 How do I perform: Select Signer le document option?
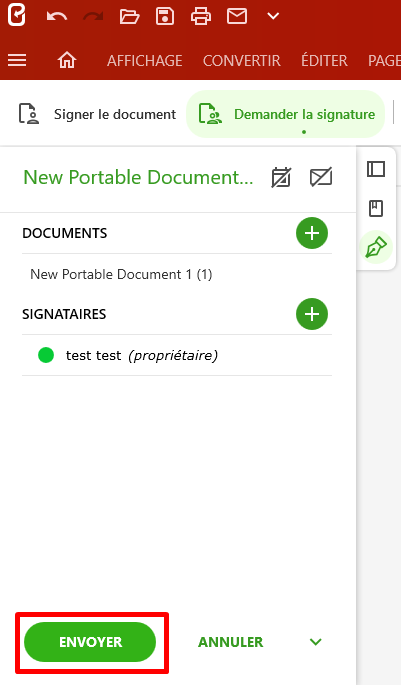(97, 114)
